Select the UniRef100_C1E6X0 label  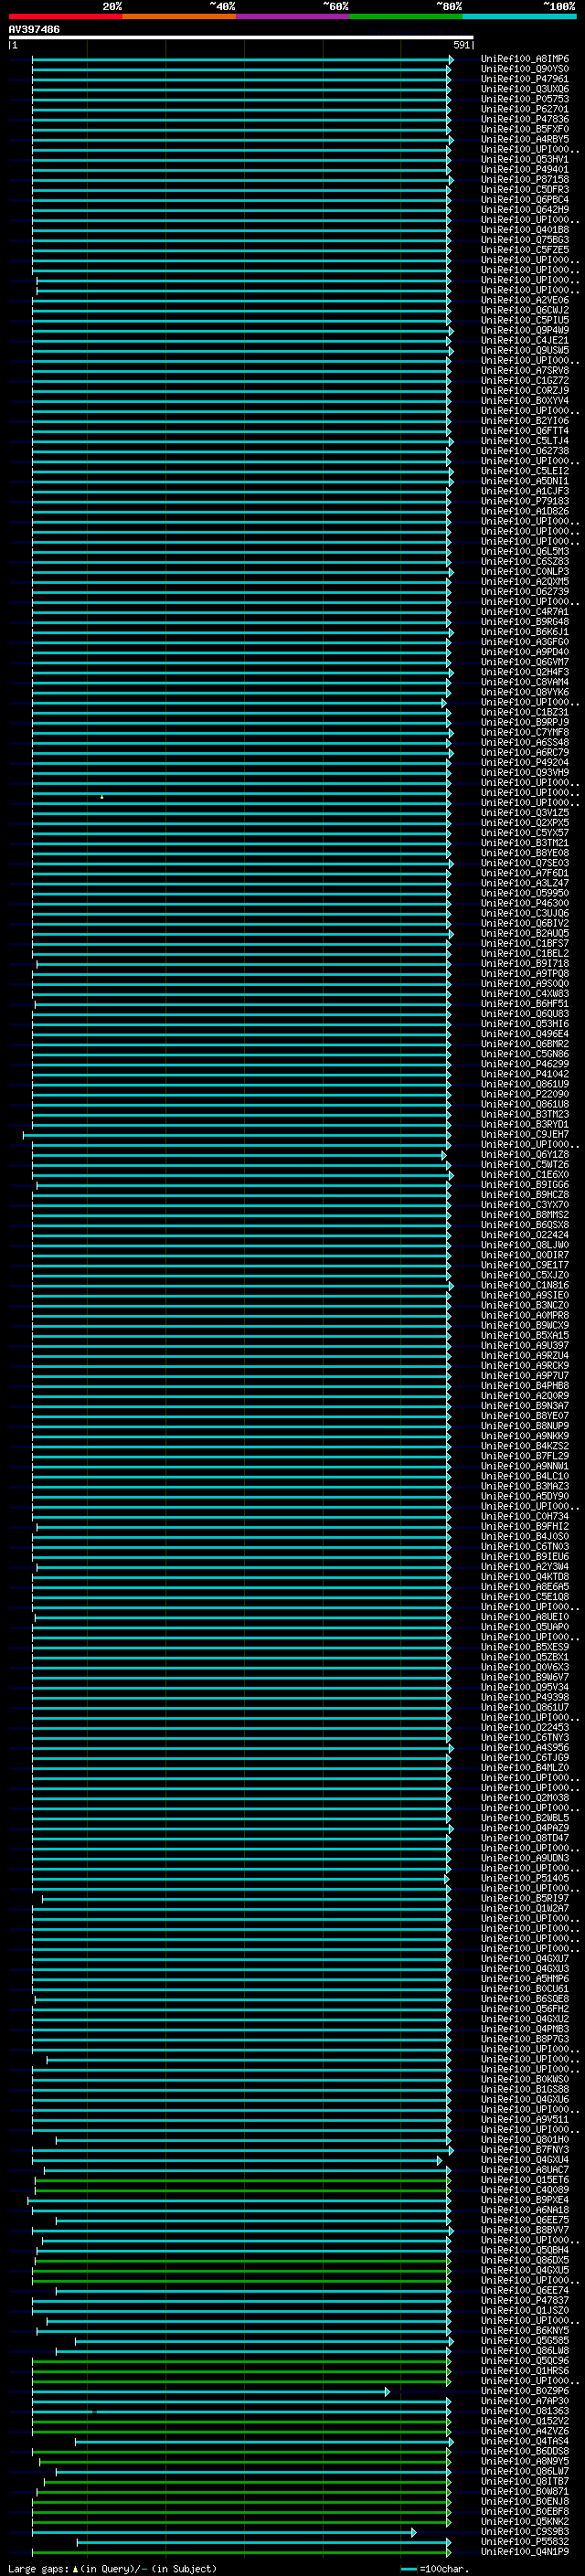pos(525,1175)
